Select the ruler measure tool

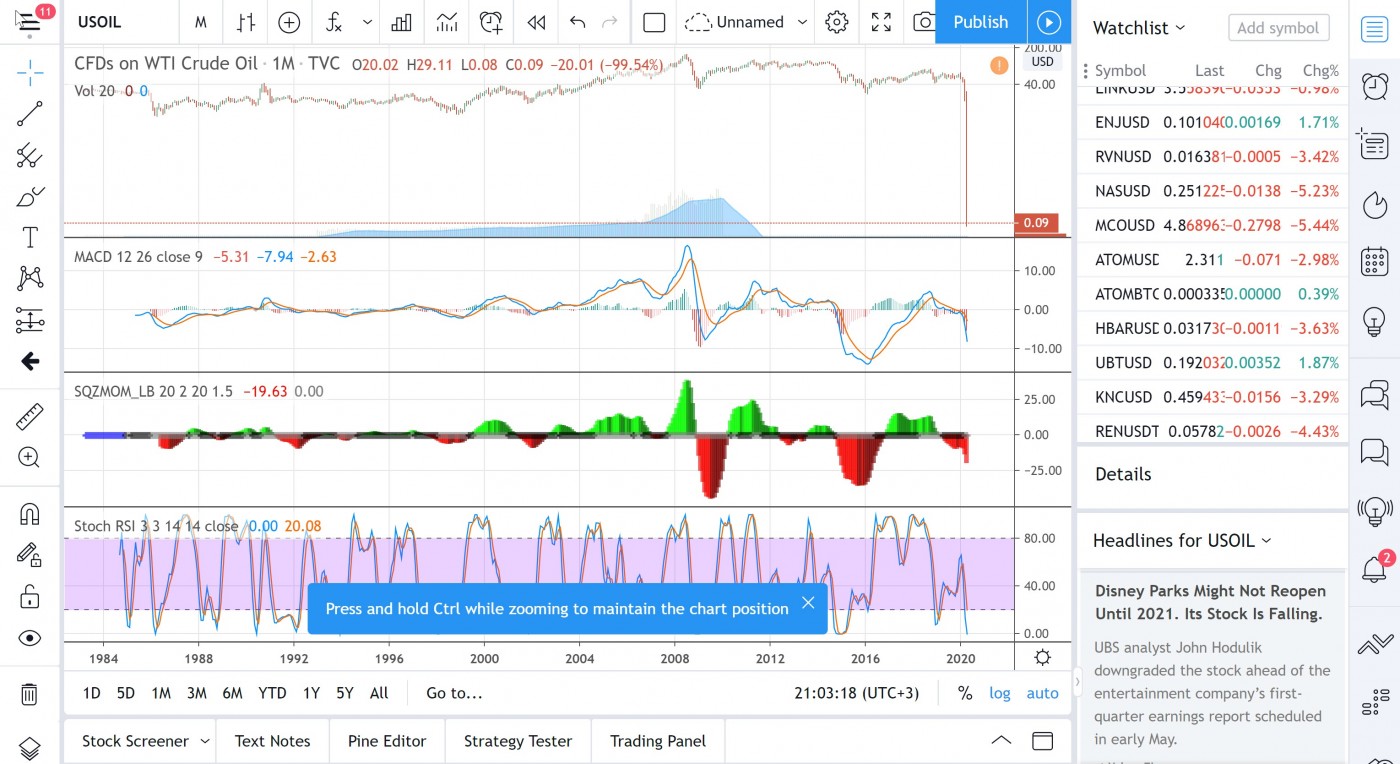[x=30, y=416]
